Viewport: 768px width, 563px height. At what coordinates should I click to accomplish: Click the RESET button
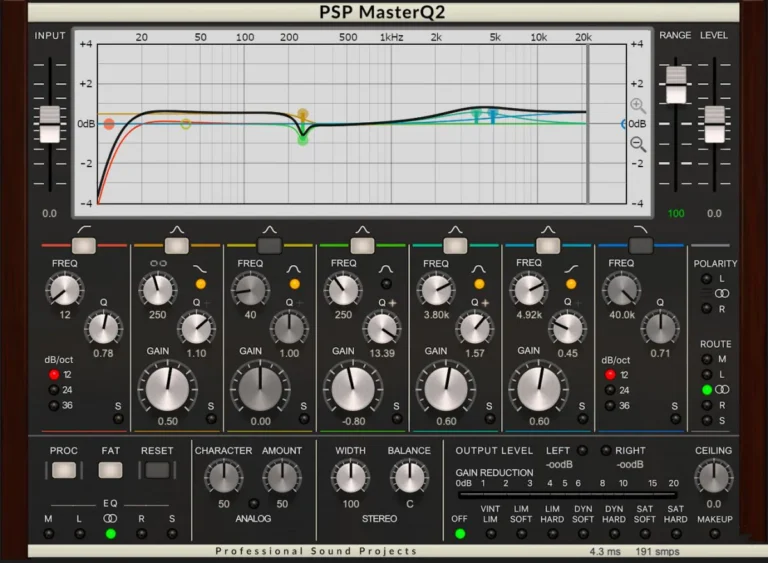tap(157, 470)
